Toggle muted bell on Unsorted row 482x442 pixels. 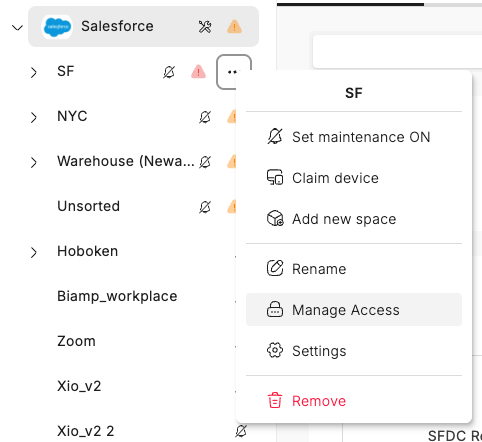click(205, 207)
